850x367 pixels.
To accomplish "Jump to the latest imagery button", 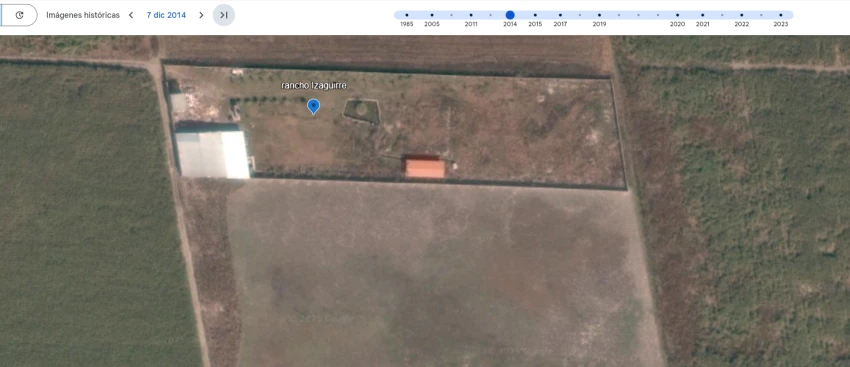I will [x=224, y=15].
